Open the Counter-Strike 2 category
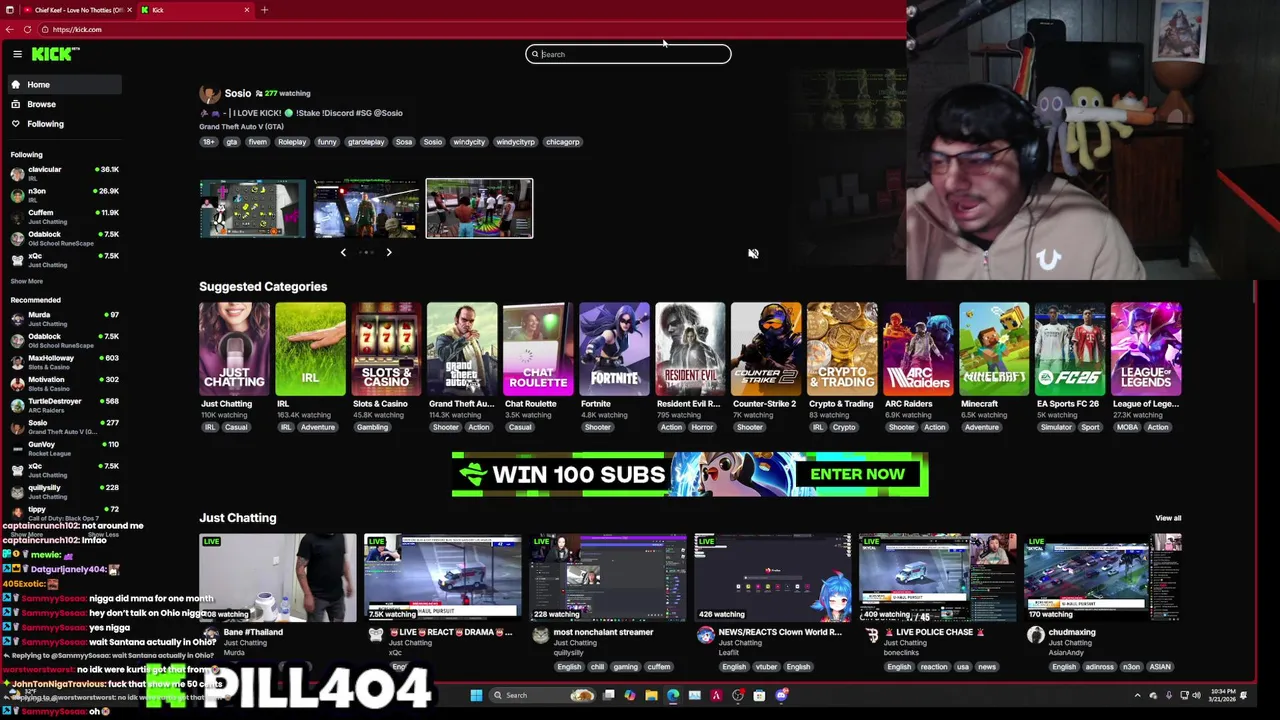Viewport: 1280px width, 720px height. 766,349
